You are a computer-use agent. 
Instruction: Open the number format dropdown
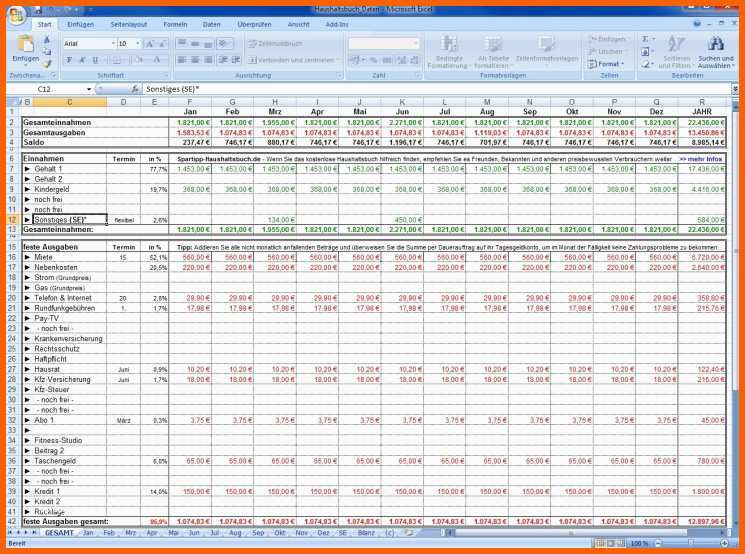(x=416, y=44)
